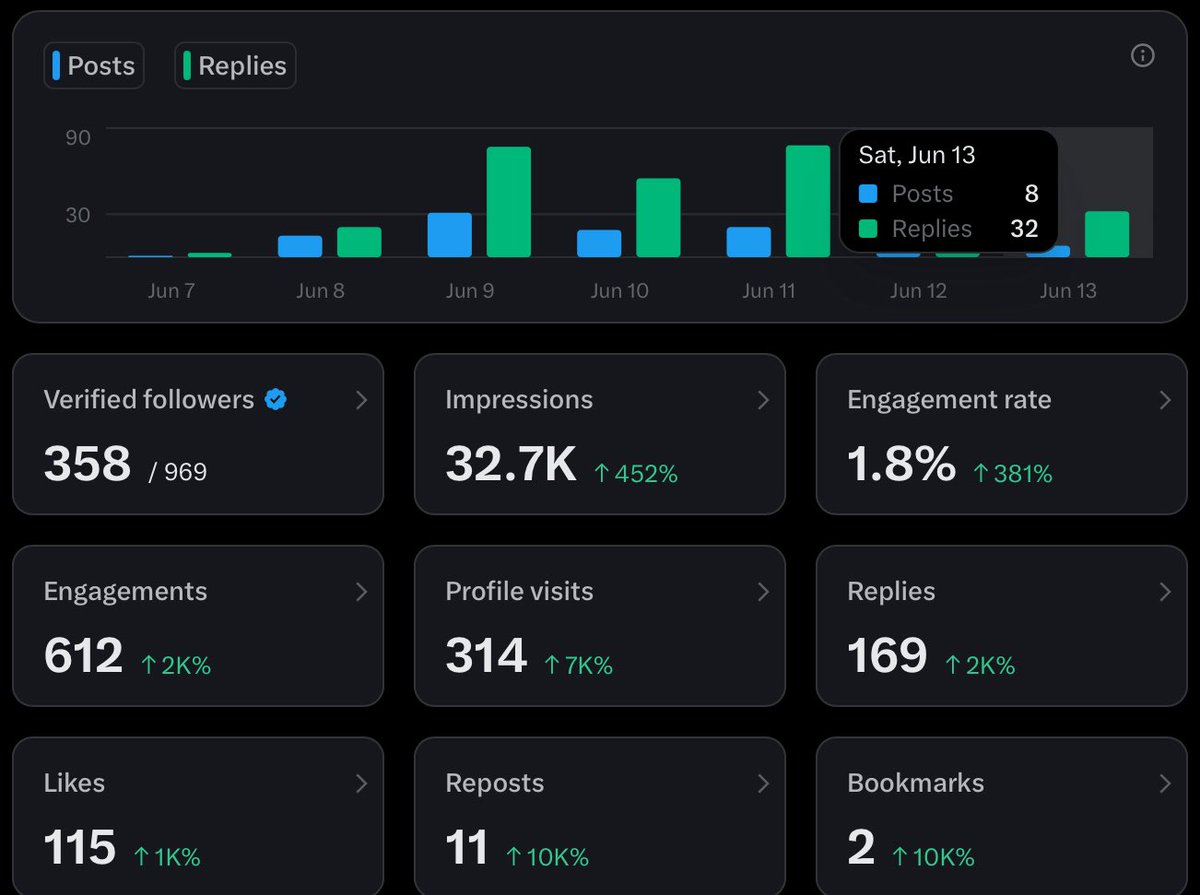Click the / 969 total followers text

[x=178, y=472]
